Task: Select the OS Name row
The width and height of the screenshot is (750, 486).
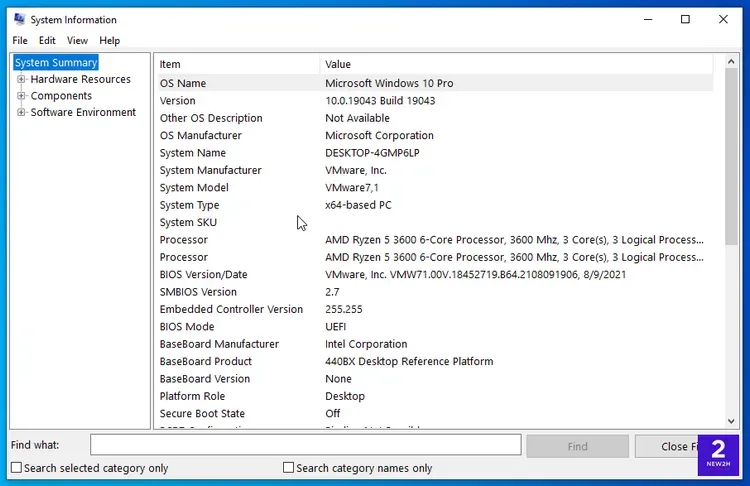Action: coord(435,83)
